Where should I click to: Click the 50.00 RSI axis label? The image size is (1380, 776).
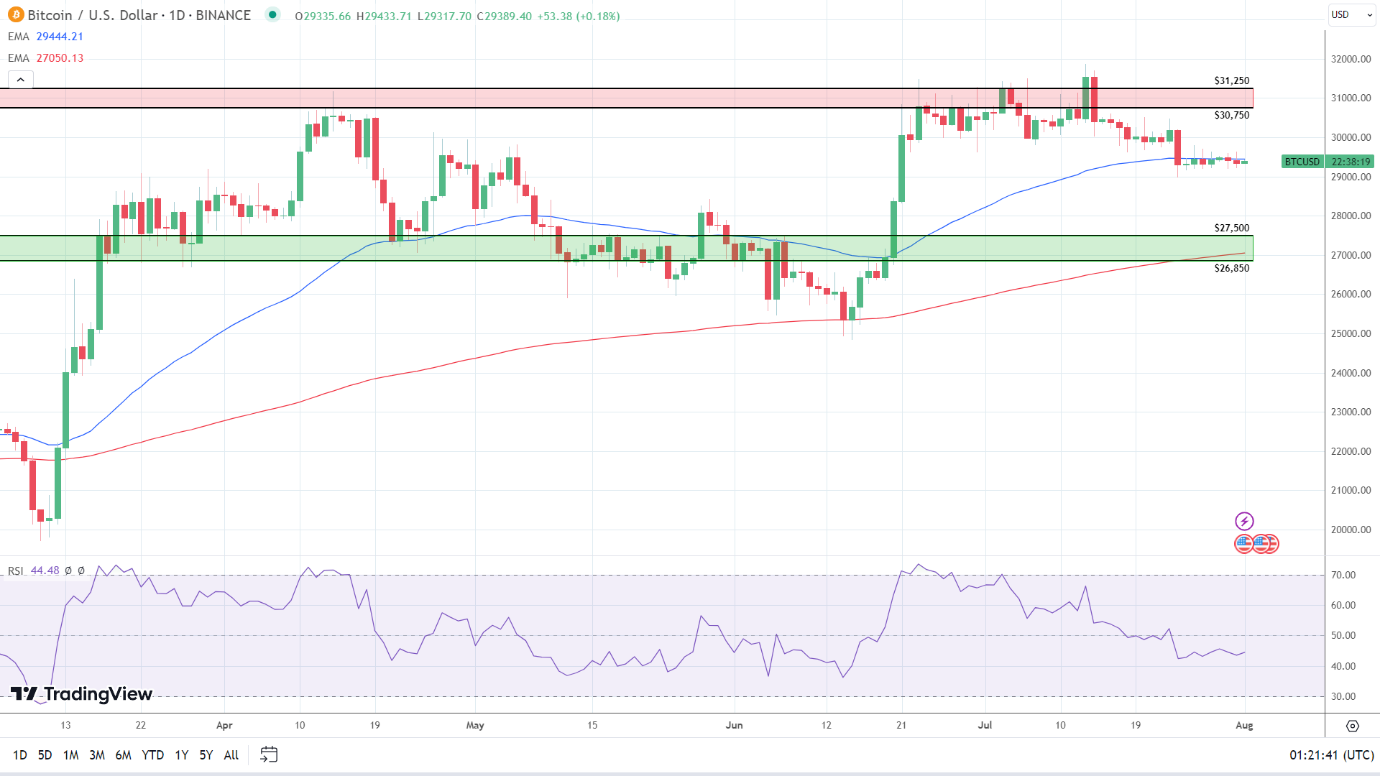1342,636
